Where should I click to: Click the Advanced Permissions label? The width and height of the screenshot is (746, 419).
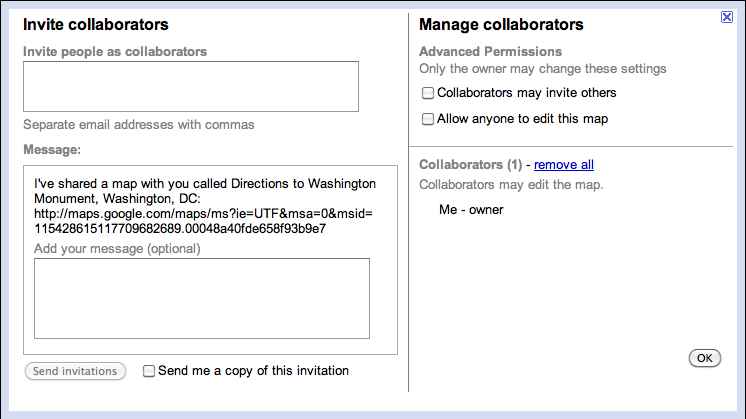point(491,51)
